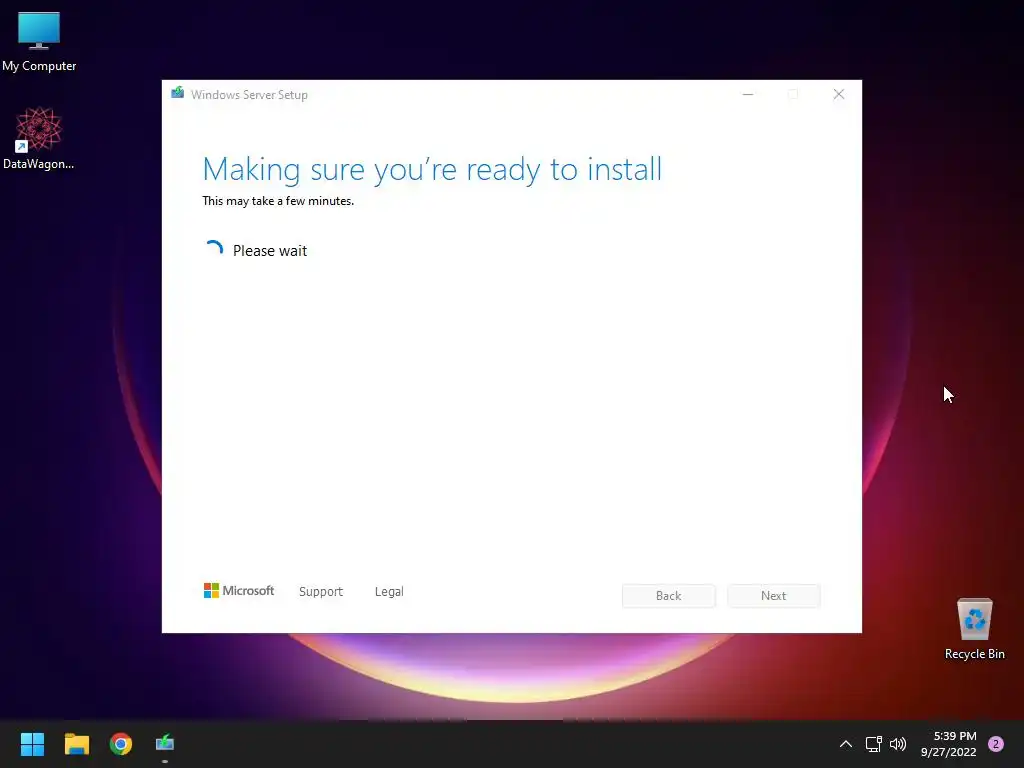The width and height of the screenshot is (1024, 768).
Task: Open the volume speaker tray icon
Action: click(x=898, y=744)
